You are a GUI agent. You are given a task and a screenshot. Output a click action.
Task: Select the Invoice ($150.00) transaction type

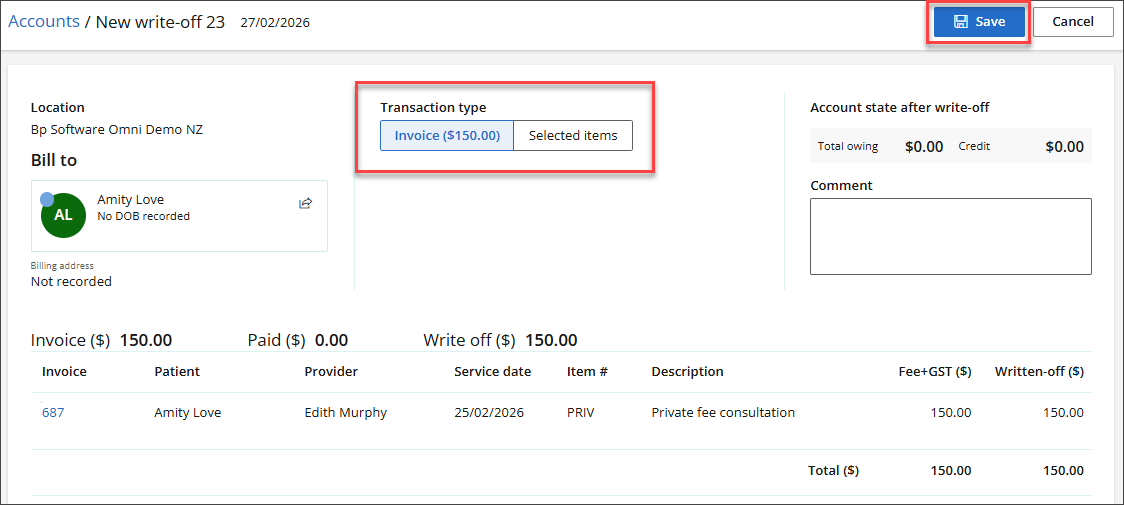click(447, 136)
